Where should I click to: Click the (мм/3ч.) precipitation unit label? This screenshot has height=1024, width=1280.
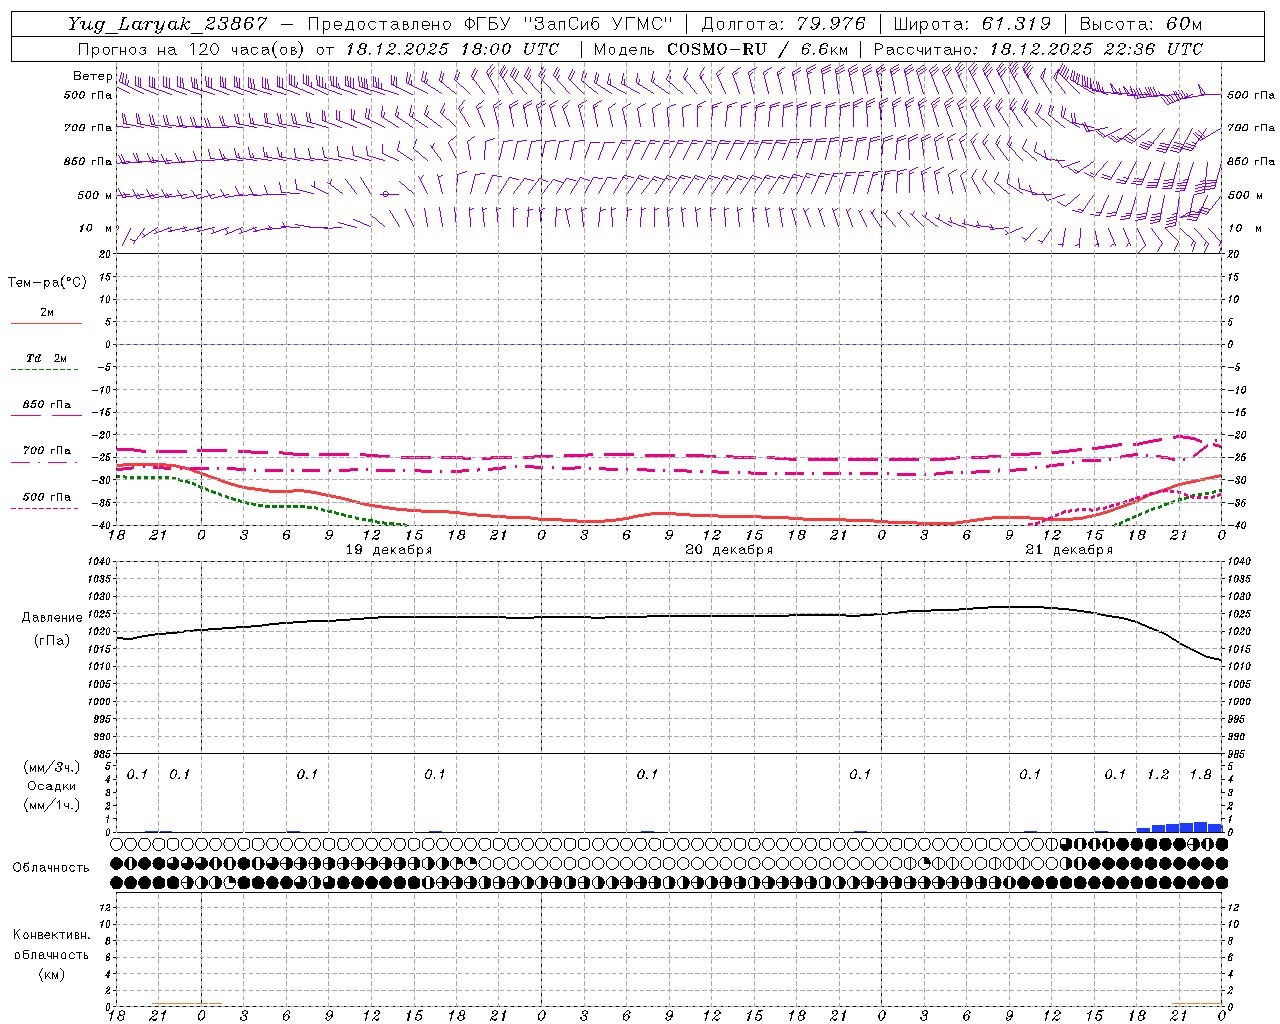coord(52,767)
